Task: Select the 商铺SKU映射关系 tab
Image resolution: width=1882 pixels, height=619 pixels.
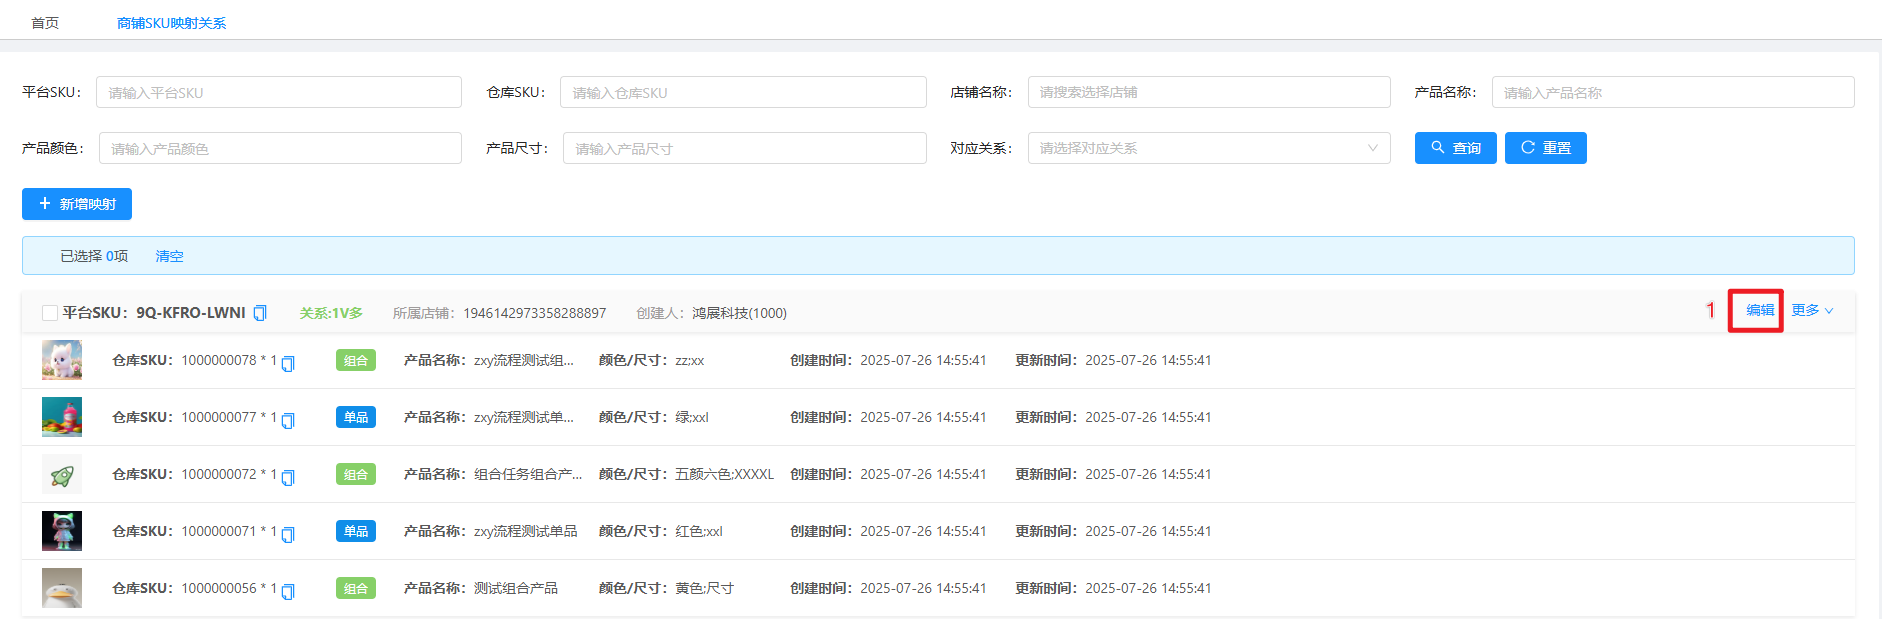Action: 171,23
